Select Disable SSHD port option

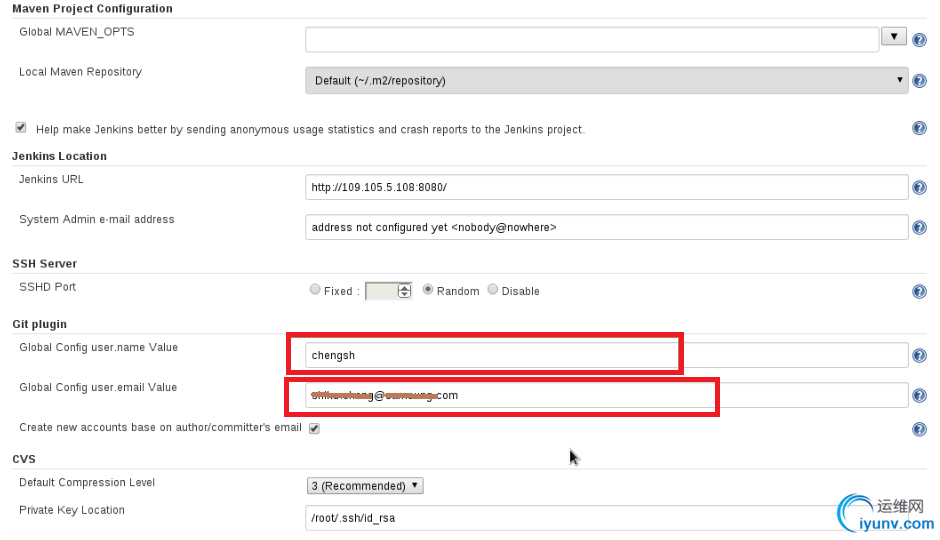[492, 289]
